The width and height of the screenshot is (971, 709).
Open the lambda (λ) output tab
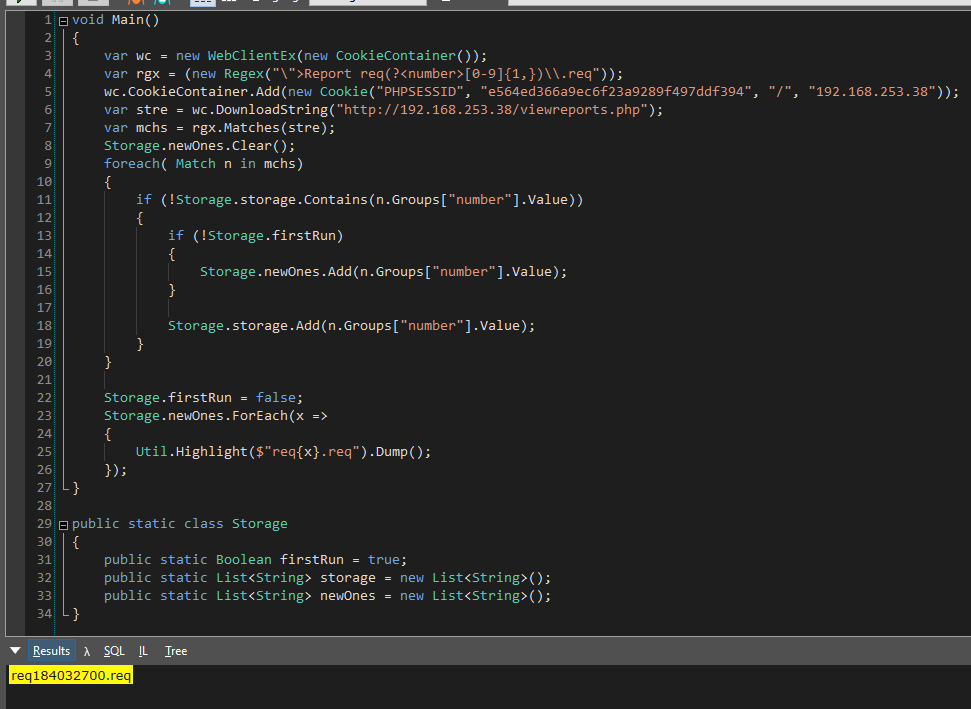[x=87, y=651]
